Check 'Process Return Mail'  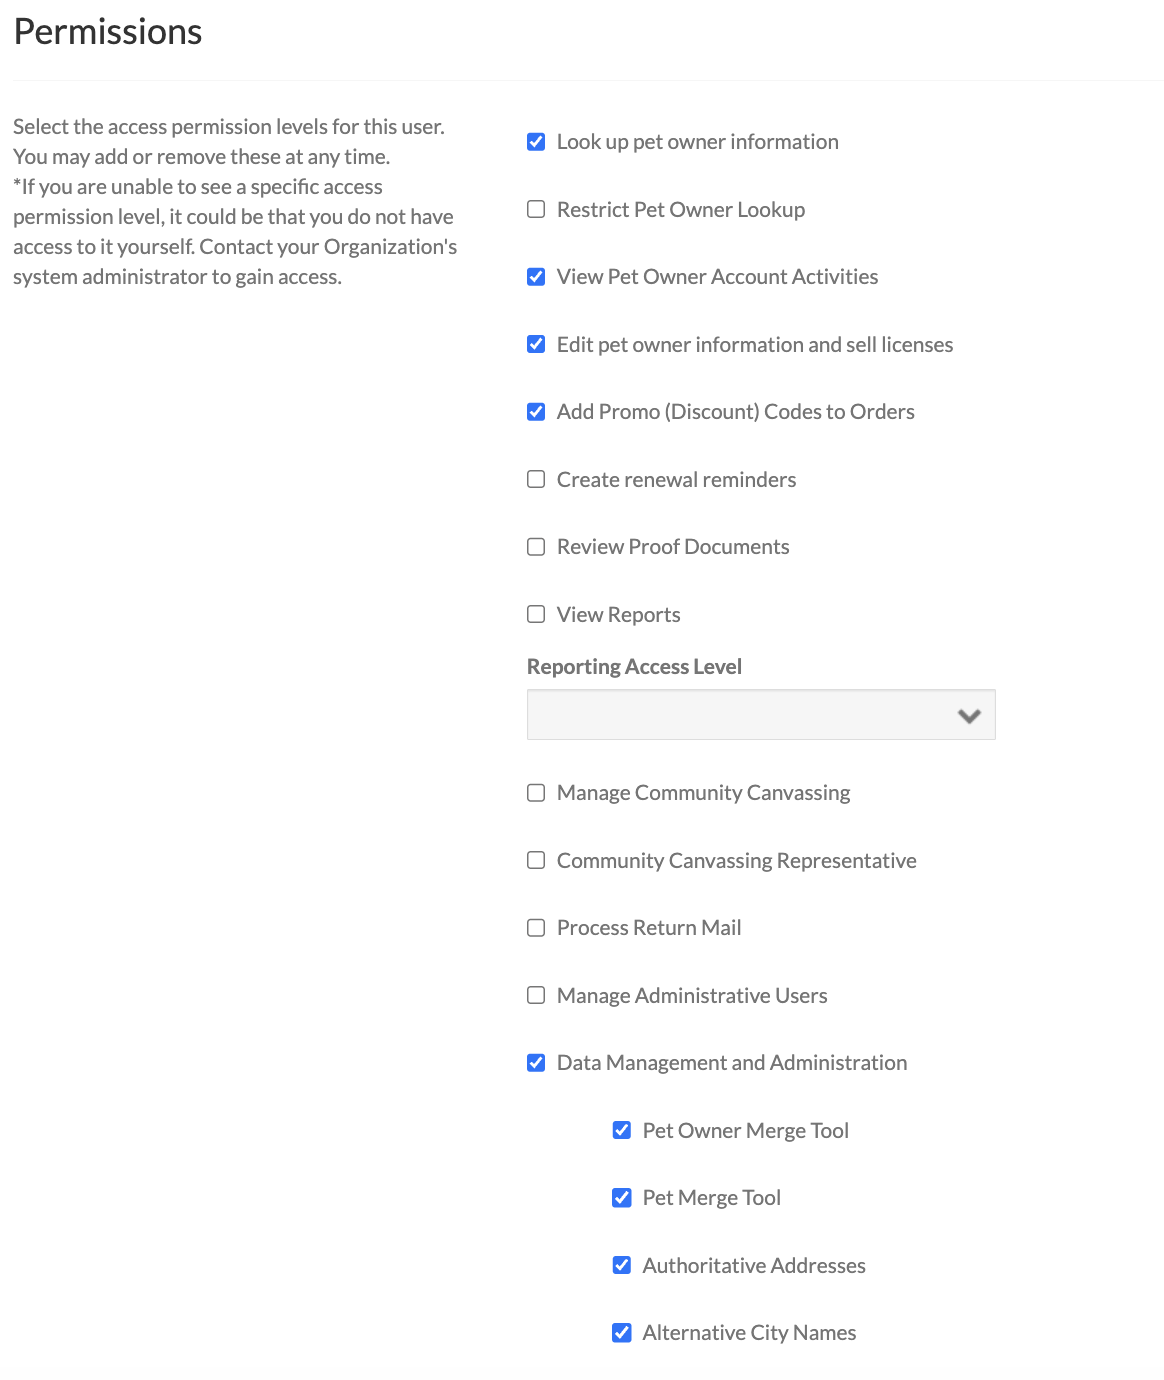[535, 927]
